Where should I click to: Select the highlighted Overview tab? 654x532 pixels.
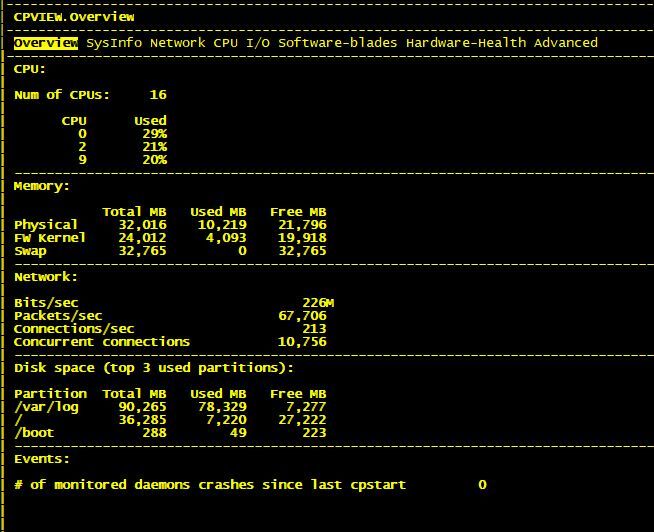coord(45,43)
